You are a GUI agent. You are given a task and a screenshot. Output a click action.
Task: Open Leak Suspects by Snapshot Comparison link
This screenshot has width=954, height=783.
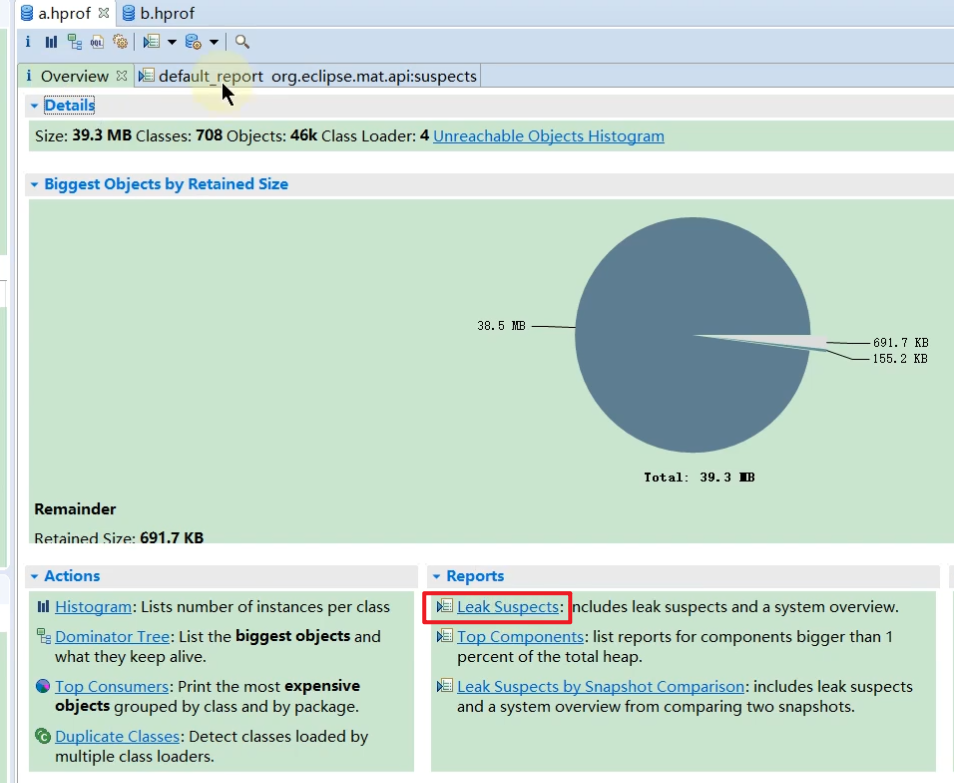[601, 686]
